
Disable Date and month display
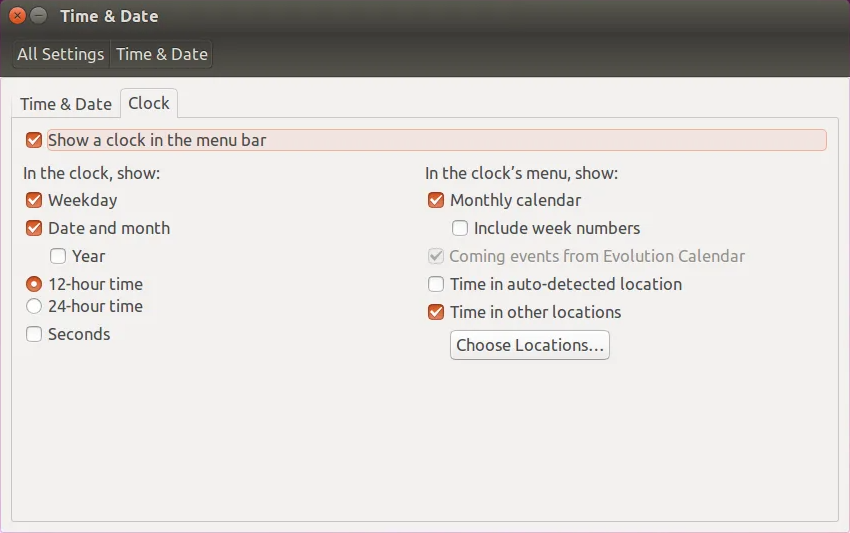[x=34, y=228]
